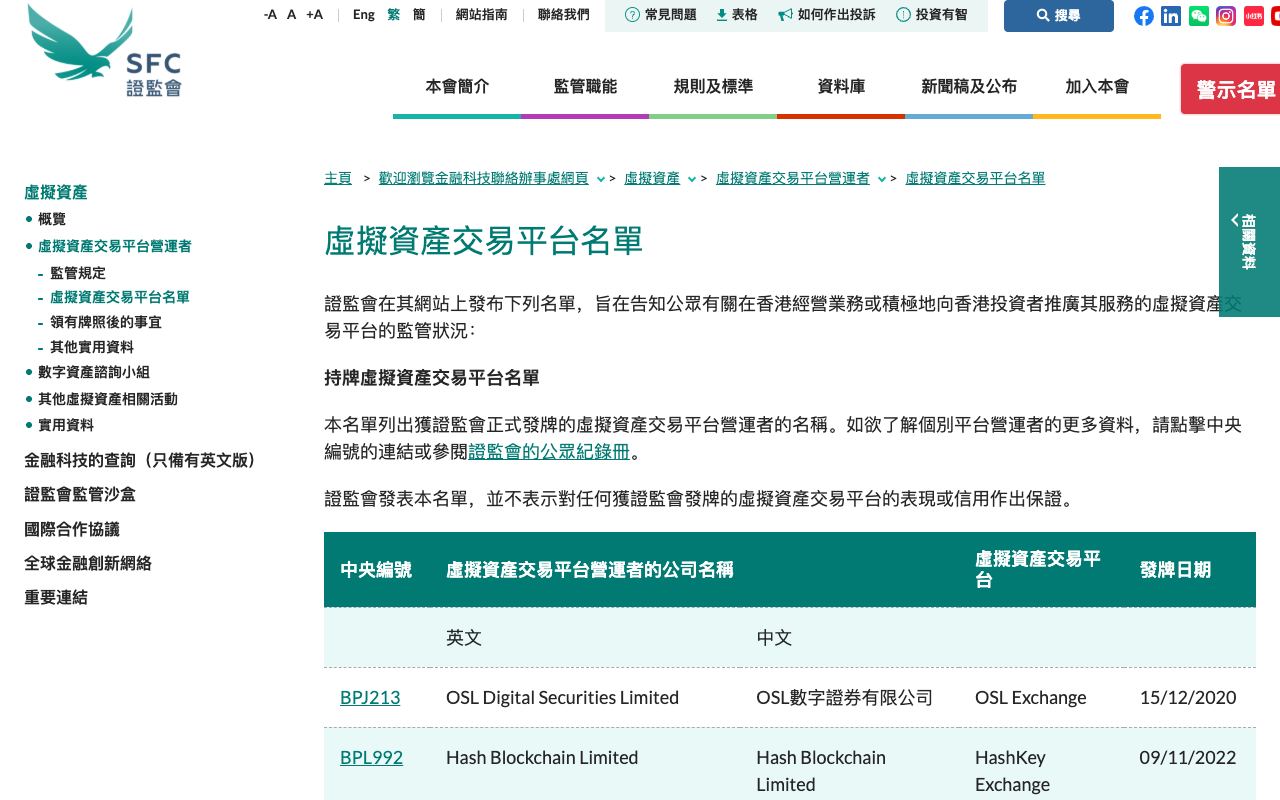Select 監管規定 in the sidebar
The width and height of the screenshot is (1280, 800).
click(x=78, y=273)
